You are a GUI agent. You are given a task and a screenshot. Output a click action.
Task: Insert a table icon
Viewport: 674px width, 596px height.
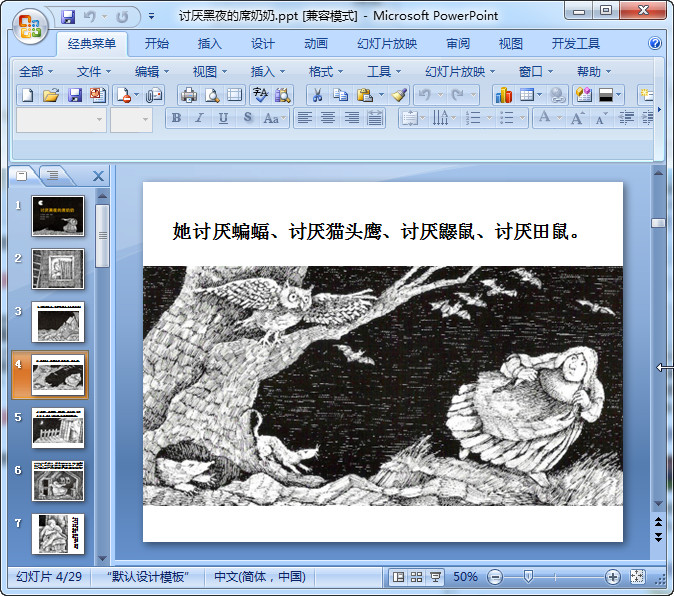[527, 95]
